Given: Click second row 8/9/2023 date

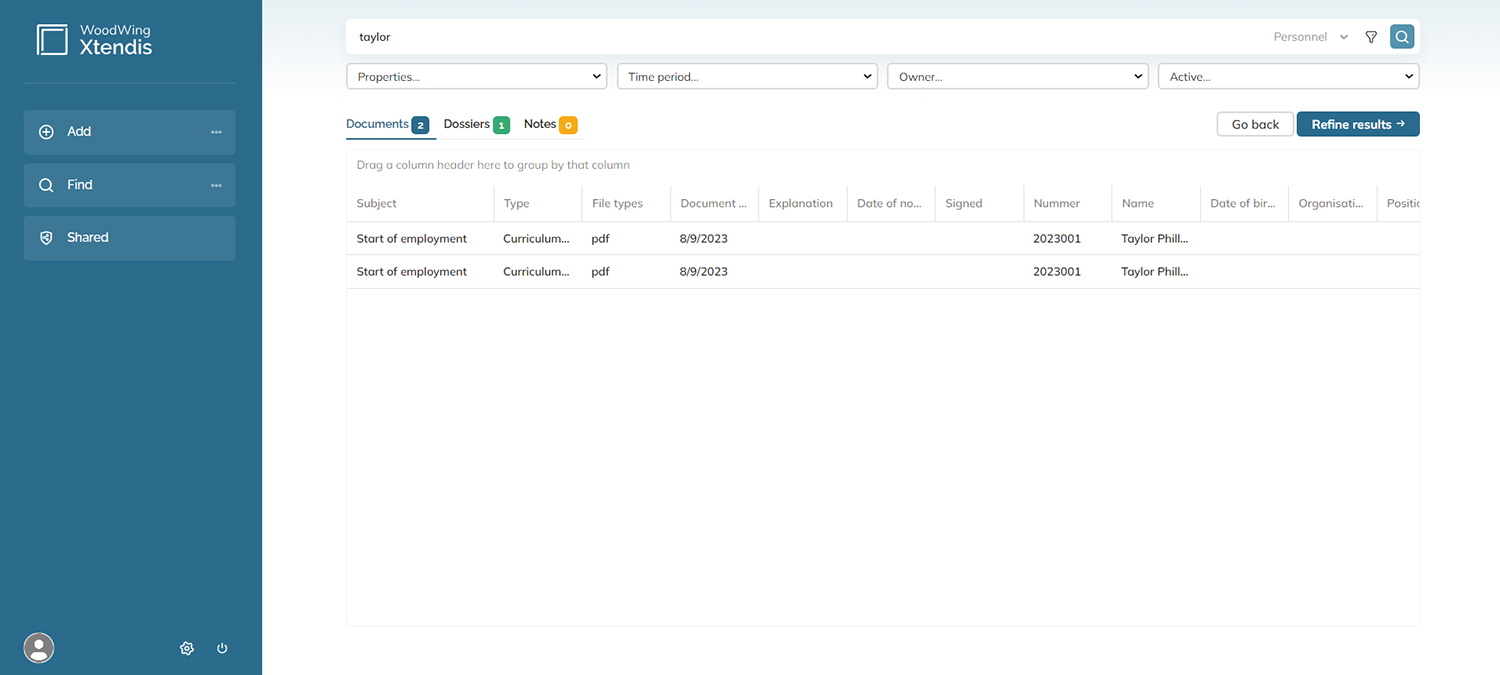Looking at the screenshot, I should point(704,272).
